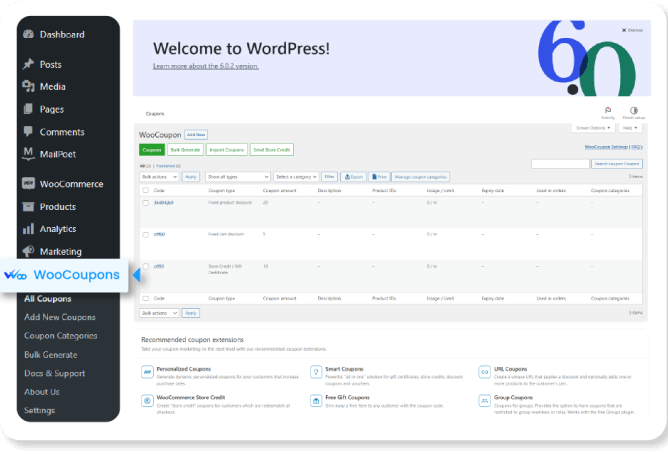This screenshot has width=668, height=454.
Task: Open the Store Credit row coupon code link
Action: click(x=159, y=266)
